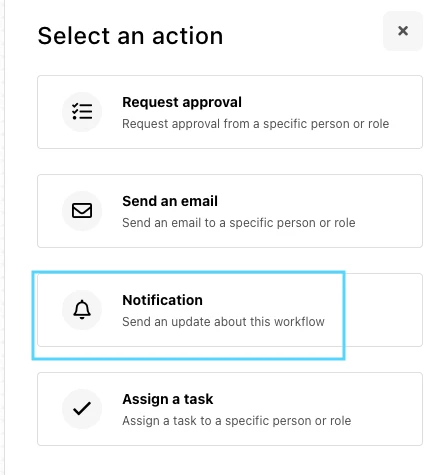Screen dimensions: 437x475
Task: Click empty right area of the Notification card
Action: pyautogui.click(x=383, y=310)
